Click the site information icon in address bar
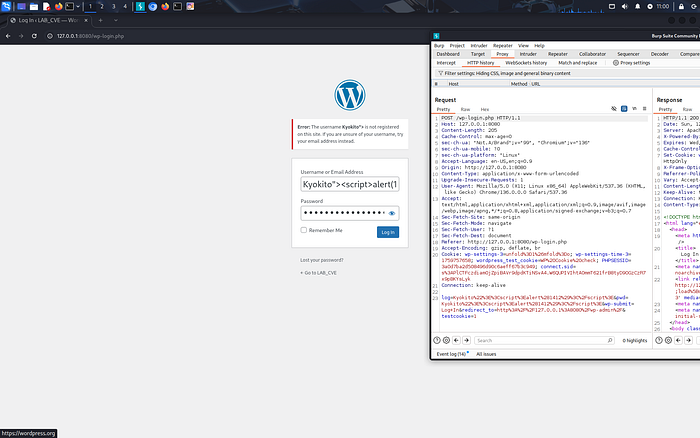 click(x=50, y=36)
